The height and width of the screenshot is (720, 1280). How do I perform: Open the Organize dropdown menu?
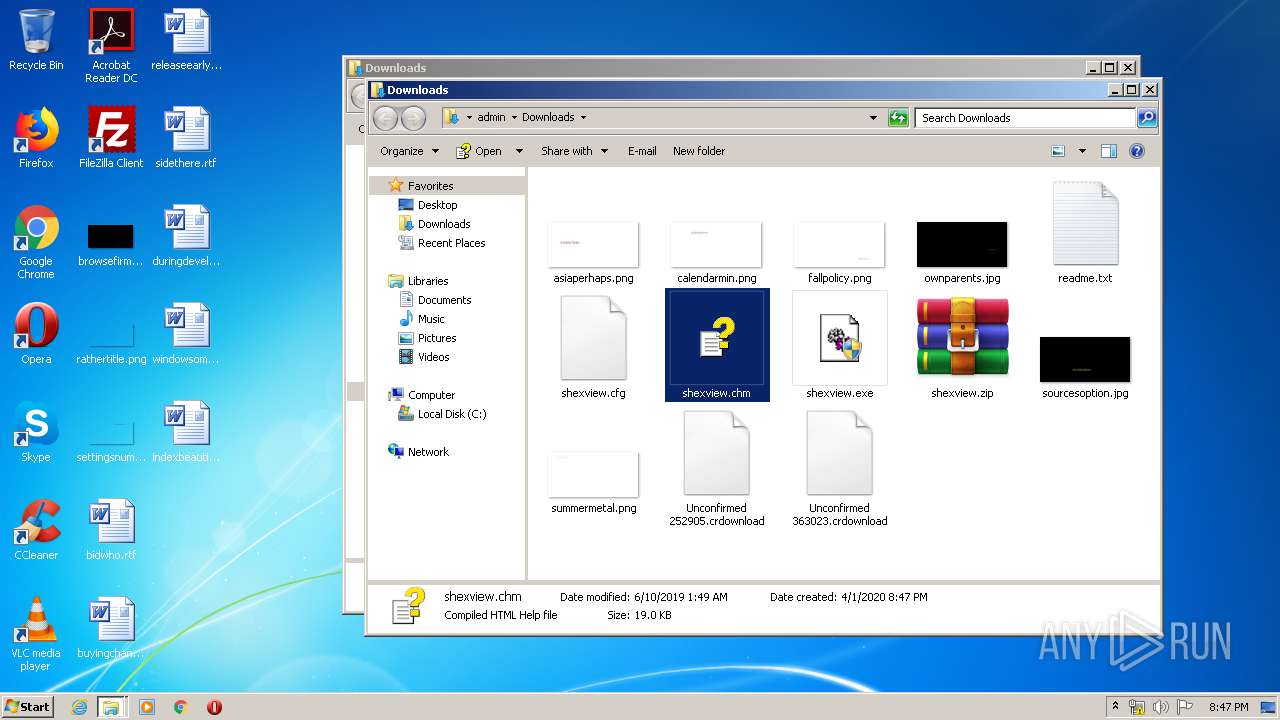[409, 151]
